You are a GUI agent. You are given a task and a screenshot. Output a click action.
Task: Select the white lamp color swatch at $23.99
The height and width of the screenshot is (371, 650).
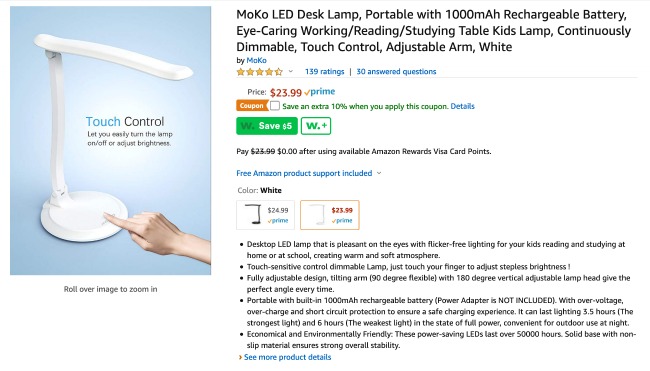pos(330,215)
